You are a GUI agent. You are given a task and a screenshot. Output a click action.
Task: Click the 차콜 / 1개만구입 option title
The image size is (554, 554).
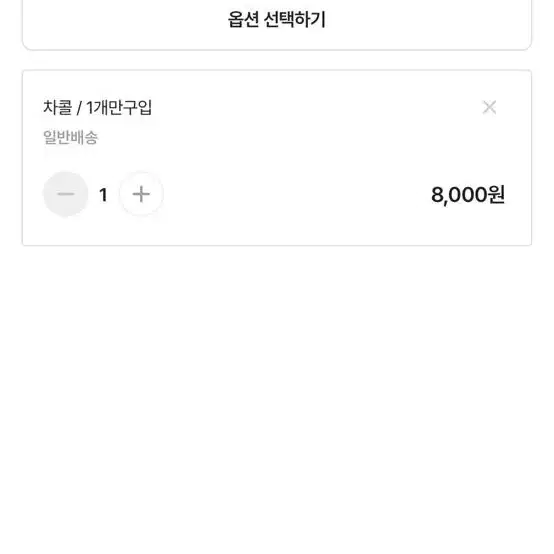[x=98, y=107]
